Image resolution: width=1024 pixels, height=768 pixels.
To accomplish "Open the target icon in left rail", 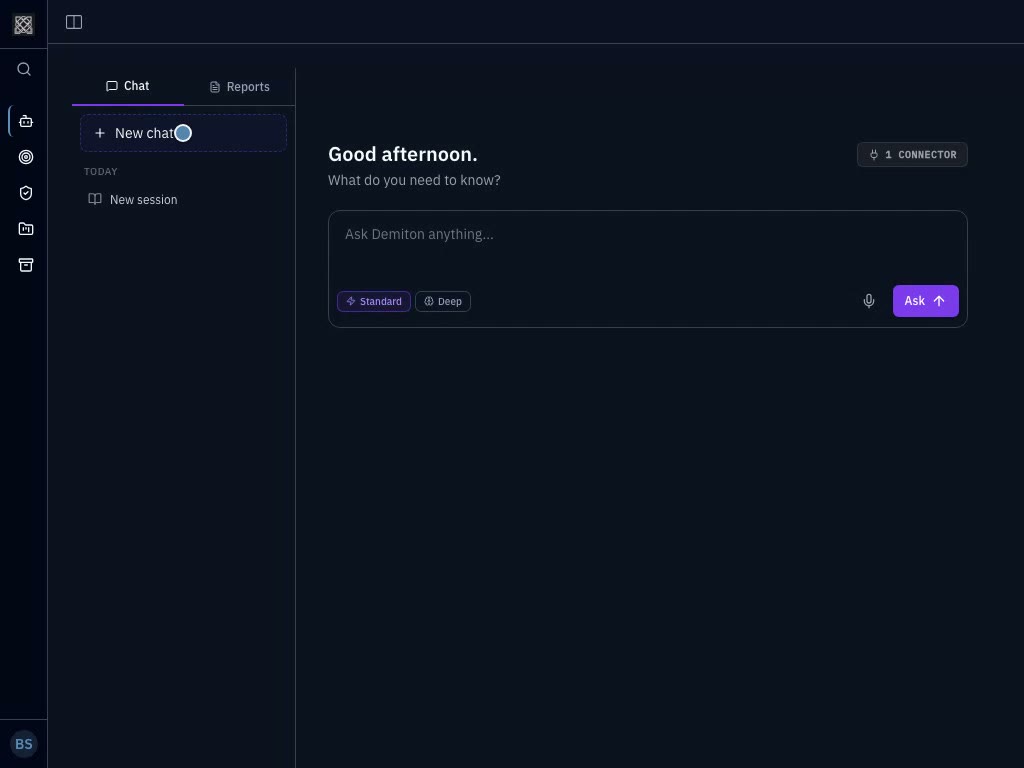I will coord(26,157).
